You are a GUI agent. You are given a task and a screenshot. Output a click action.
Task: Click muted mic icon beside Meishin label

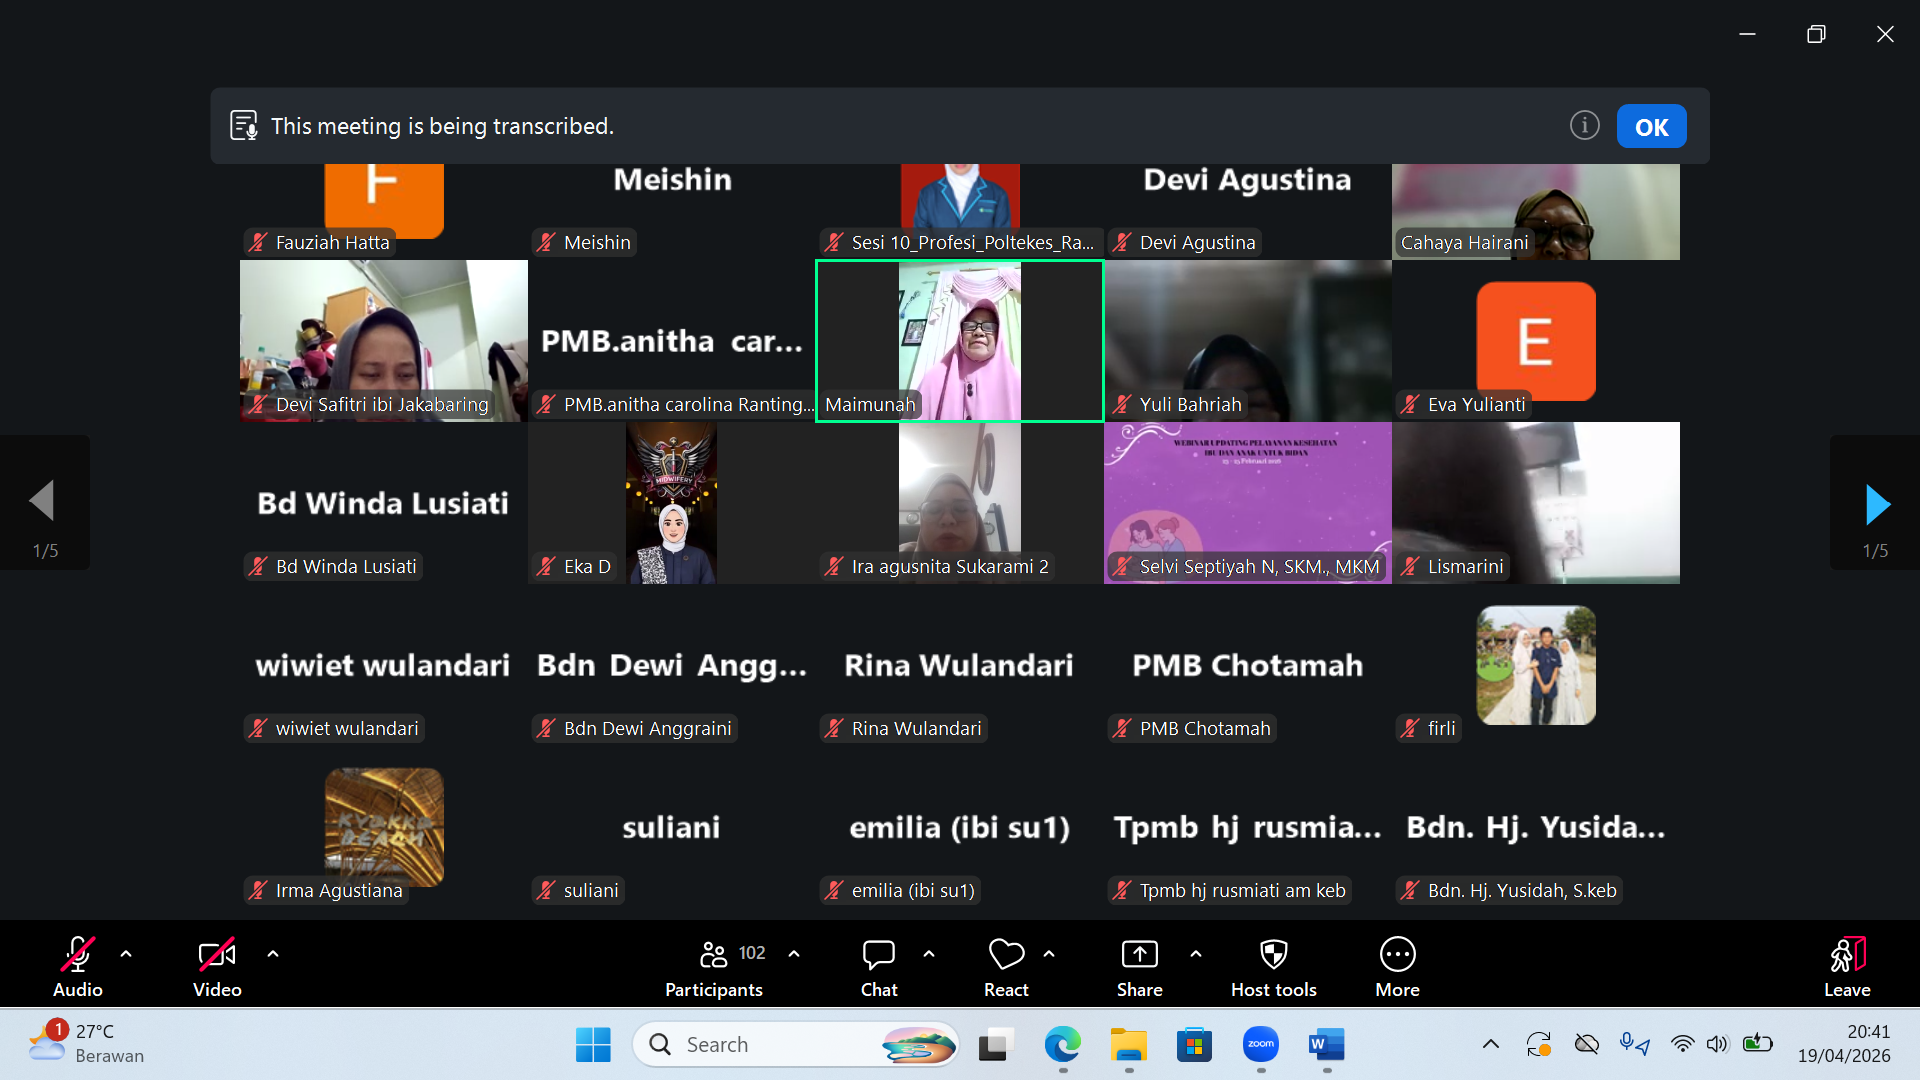pos(546,242)
